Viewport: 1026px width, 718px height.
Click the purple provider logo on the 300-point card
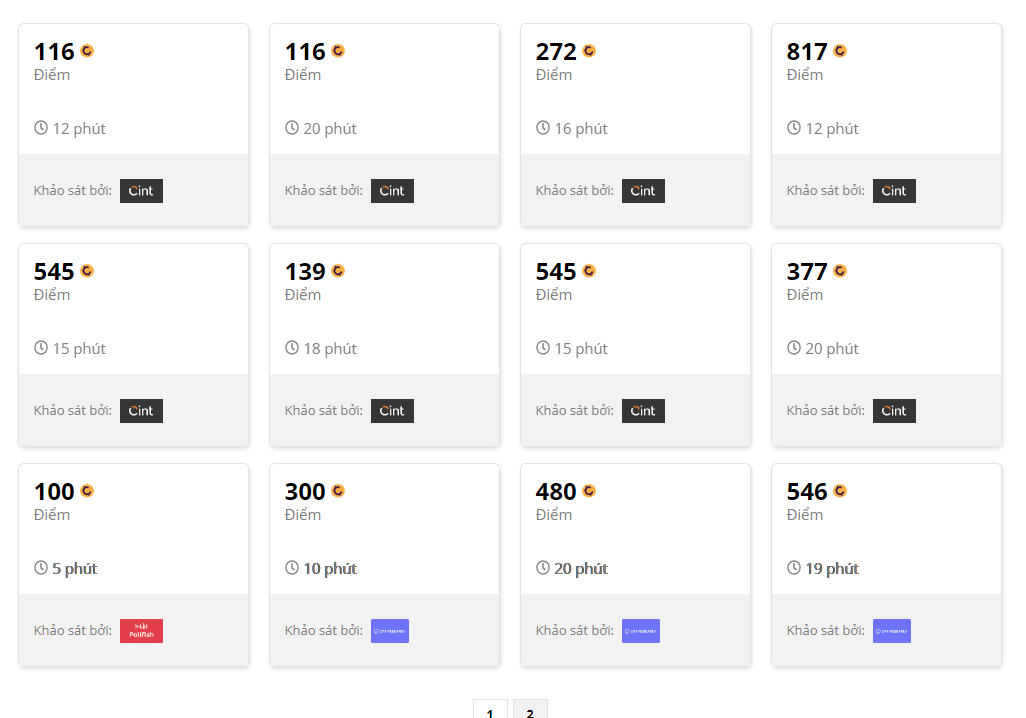390,631
